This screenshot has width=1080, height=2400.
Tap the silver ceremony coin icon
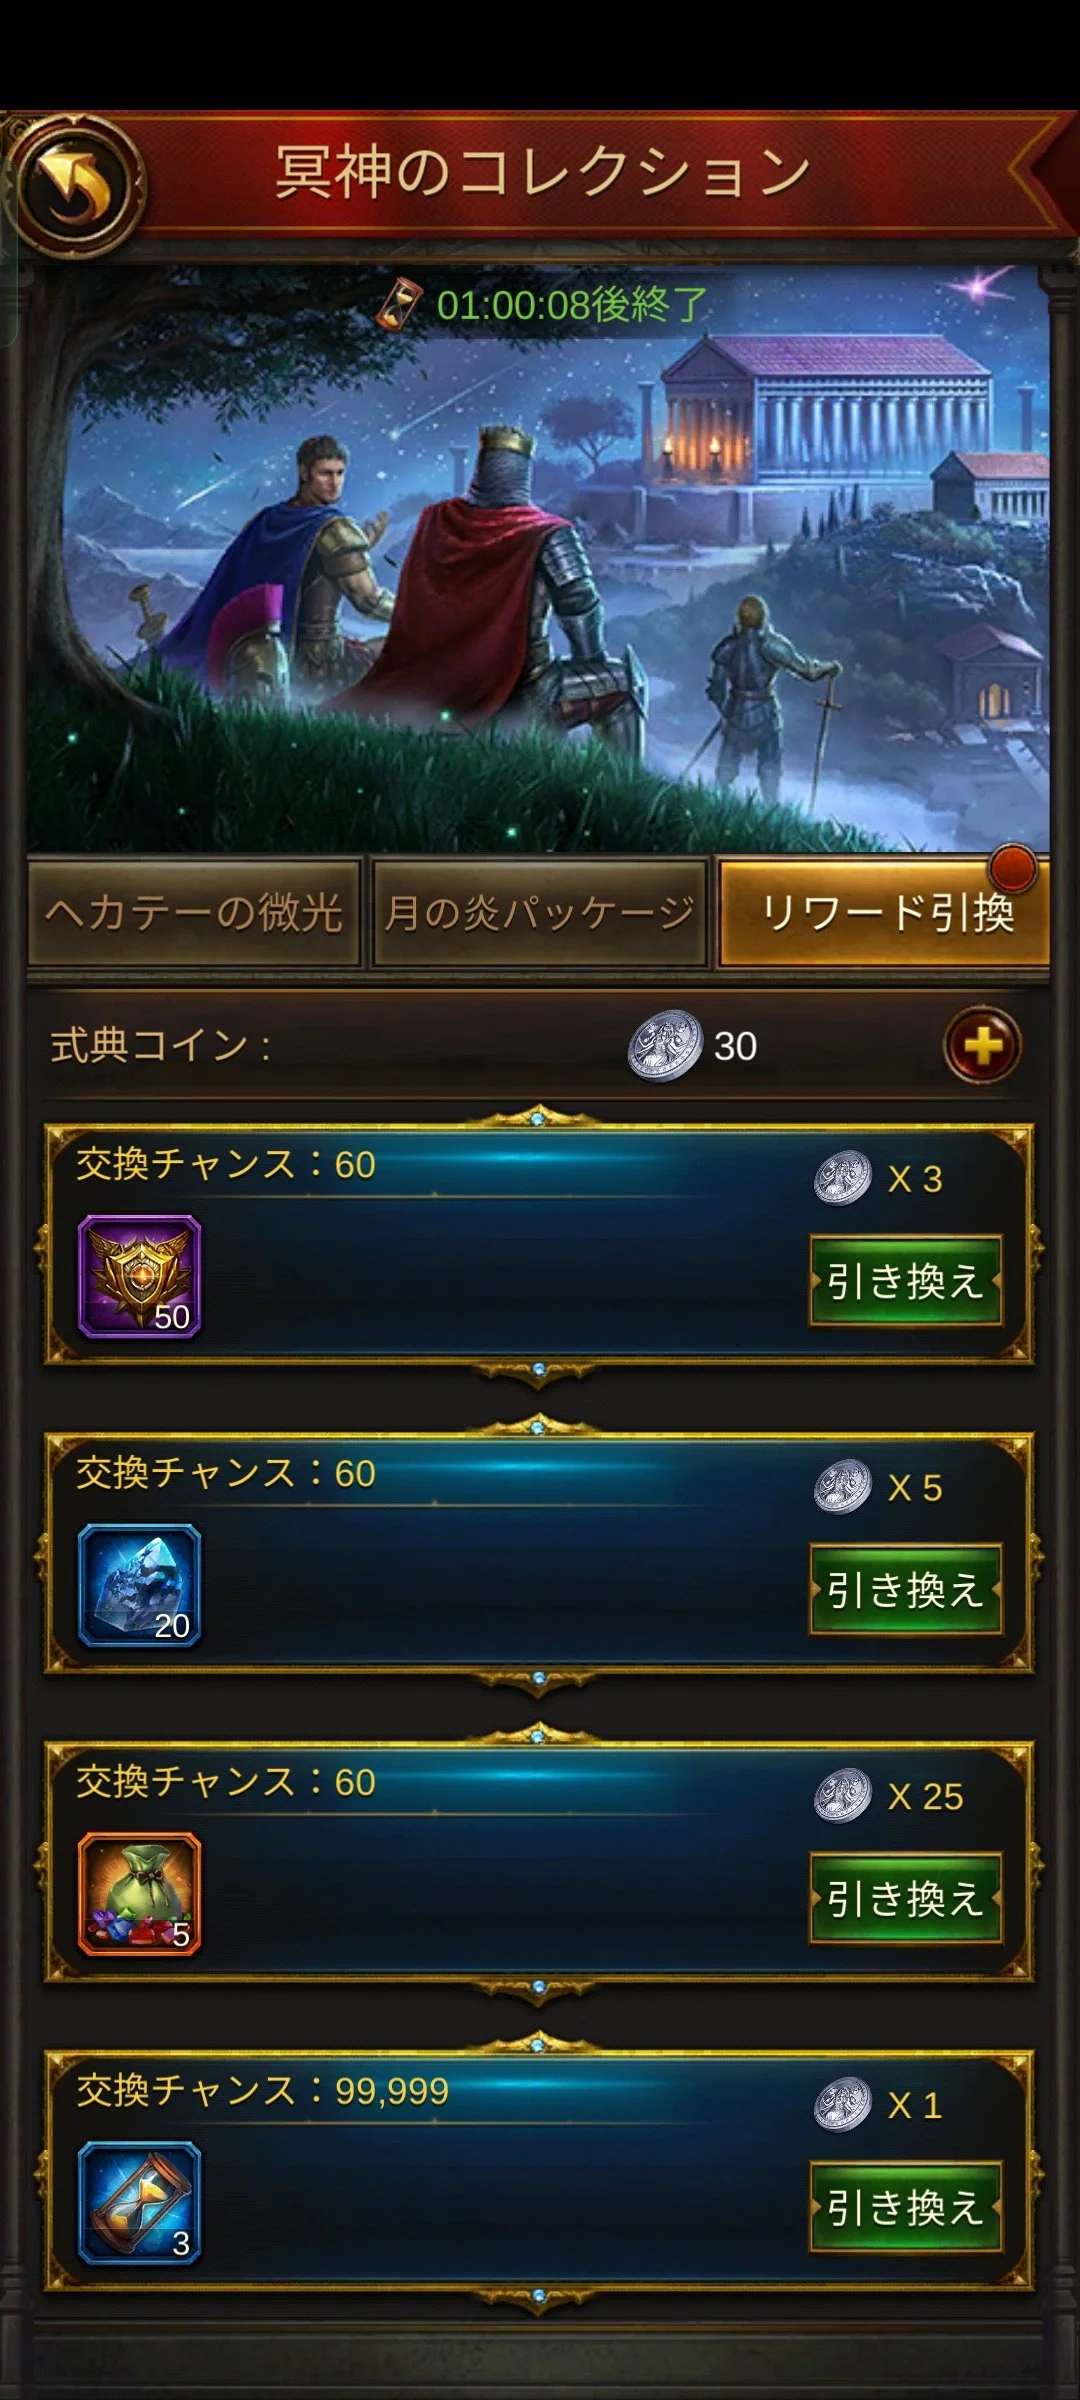pyautogui.click(x=665, y=1046)
